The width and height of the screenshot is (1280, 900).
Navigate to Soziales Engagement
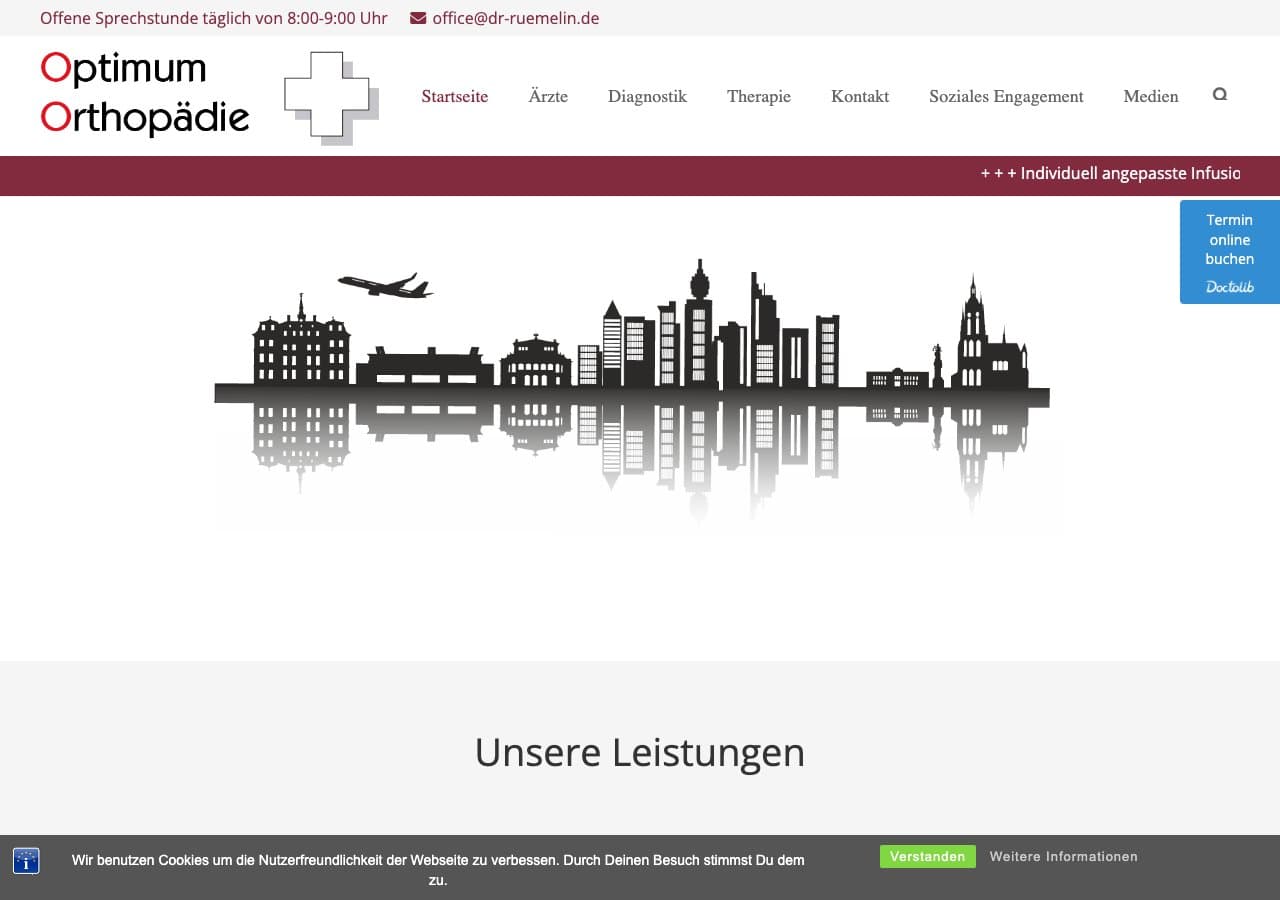(x=1006, y=96)
